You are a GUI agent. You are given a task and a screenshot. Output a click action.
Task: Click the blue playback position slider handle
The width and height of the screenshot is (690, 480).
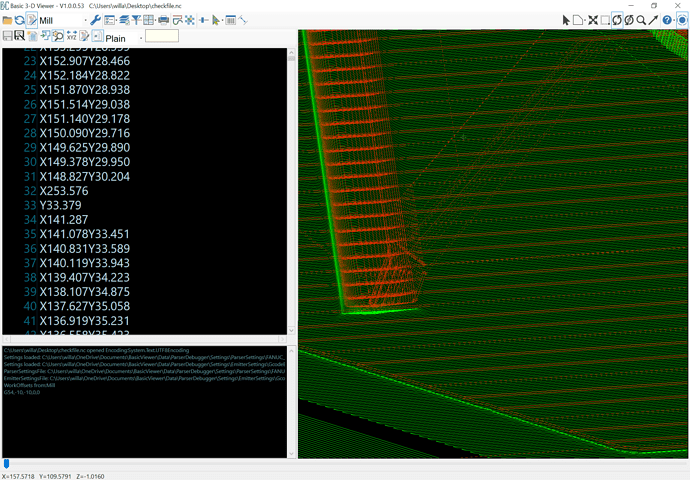[x=6, y=464]
